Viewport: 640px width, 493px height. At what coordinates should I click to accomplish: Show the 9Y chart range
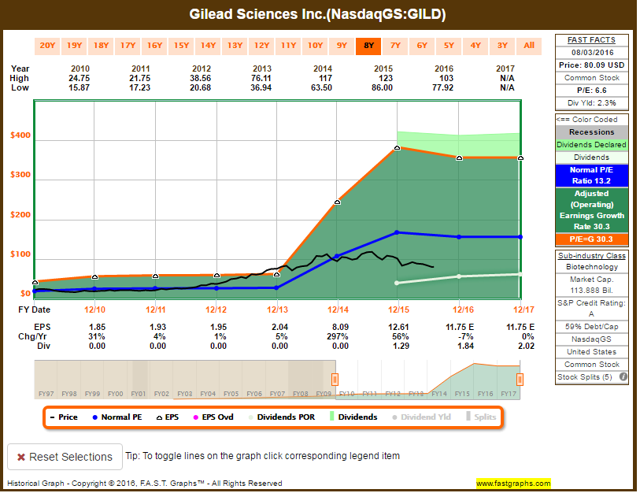pos(342,46)
